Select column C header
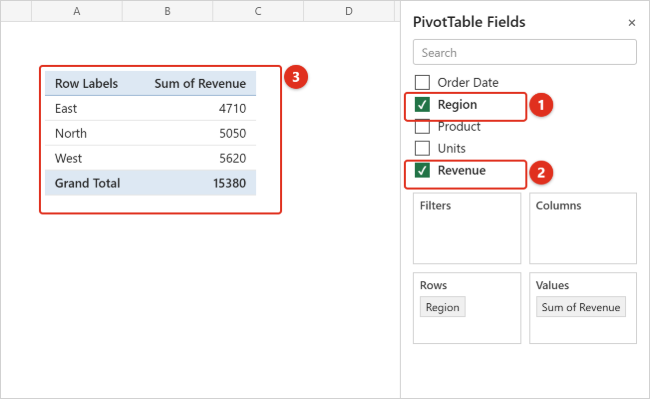Viewport: 650px width, 399px height. [258, 11]
